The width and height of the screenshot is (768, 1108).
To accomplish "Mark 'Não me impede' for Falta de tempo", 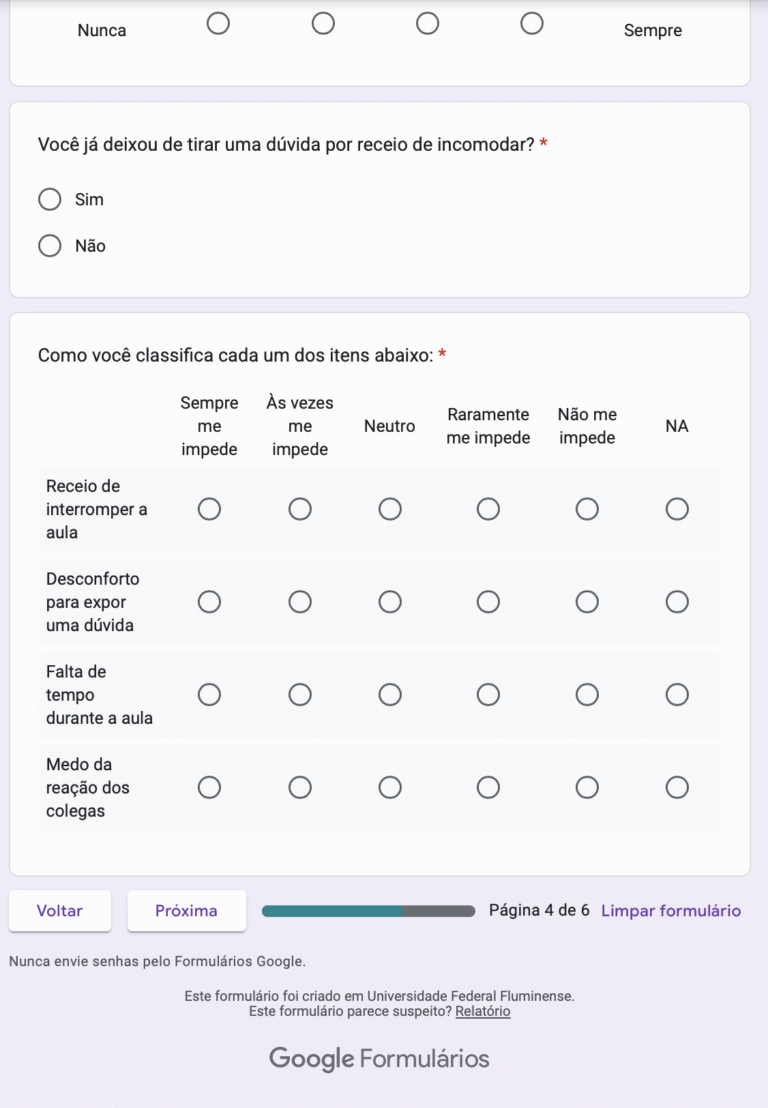I will [587, 695].
